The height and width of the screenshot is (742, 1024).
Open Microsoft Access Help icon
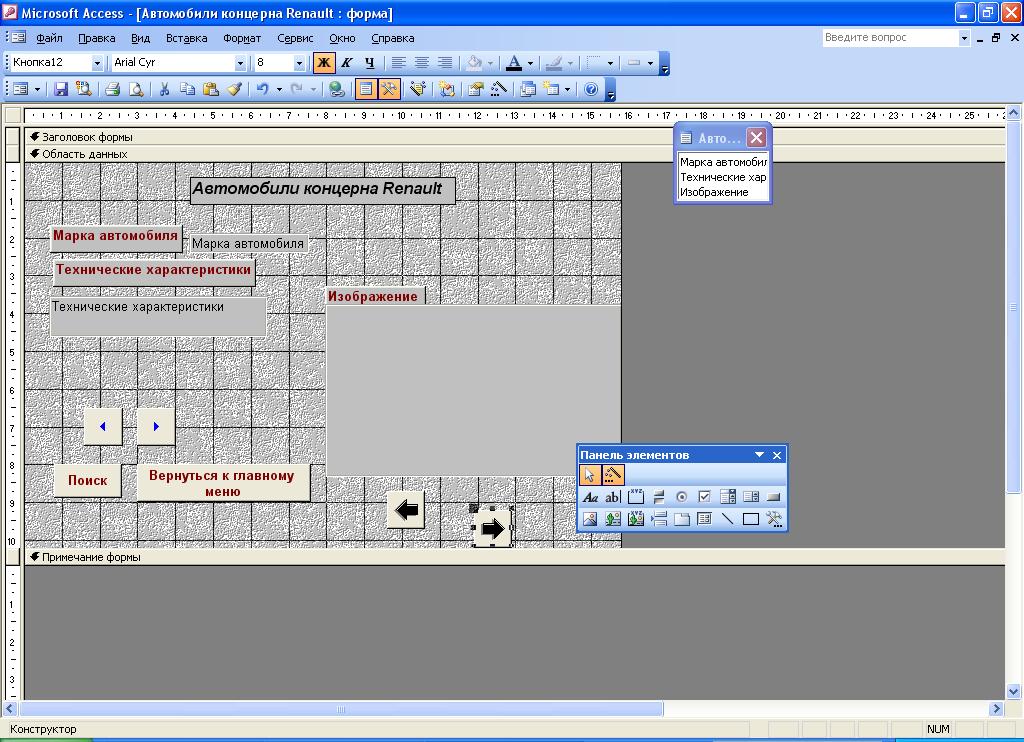pyautogui.click(x=591, y=89)
